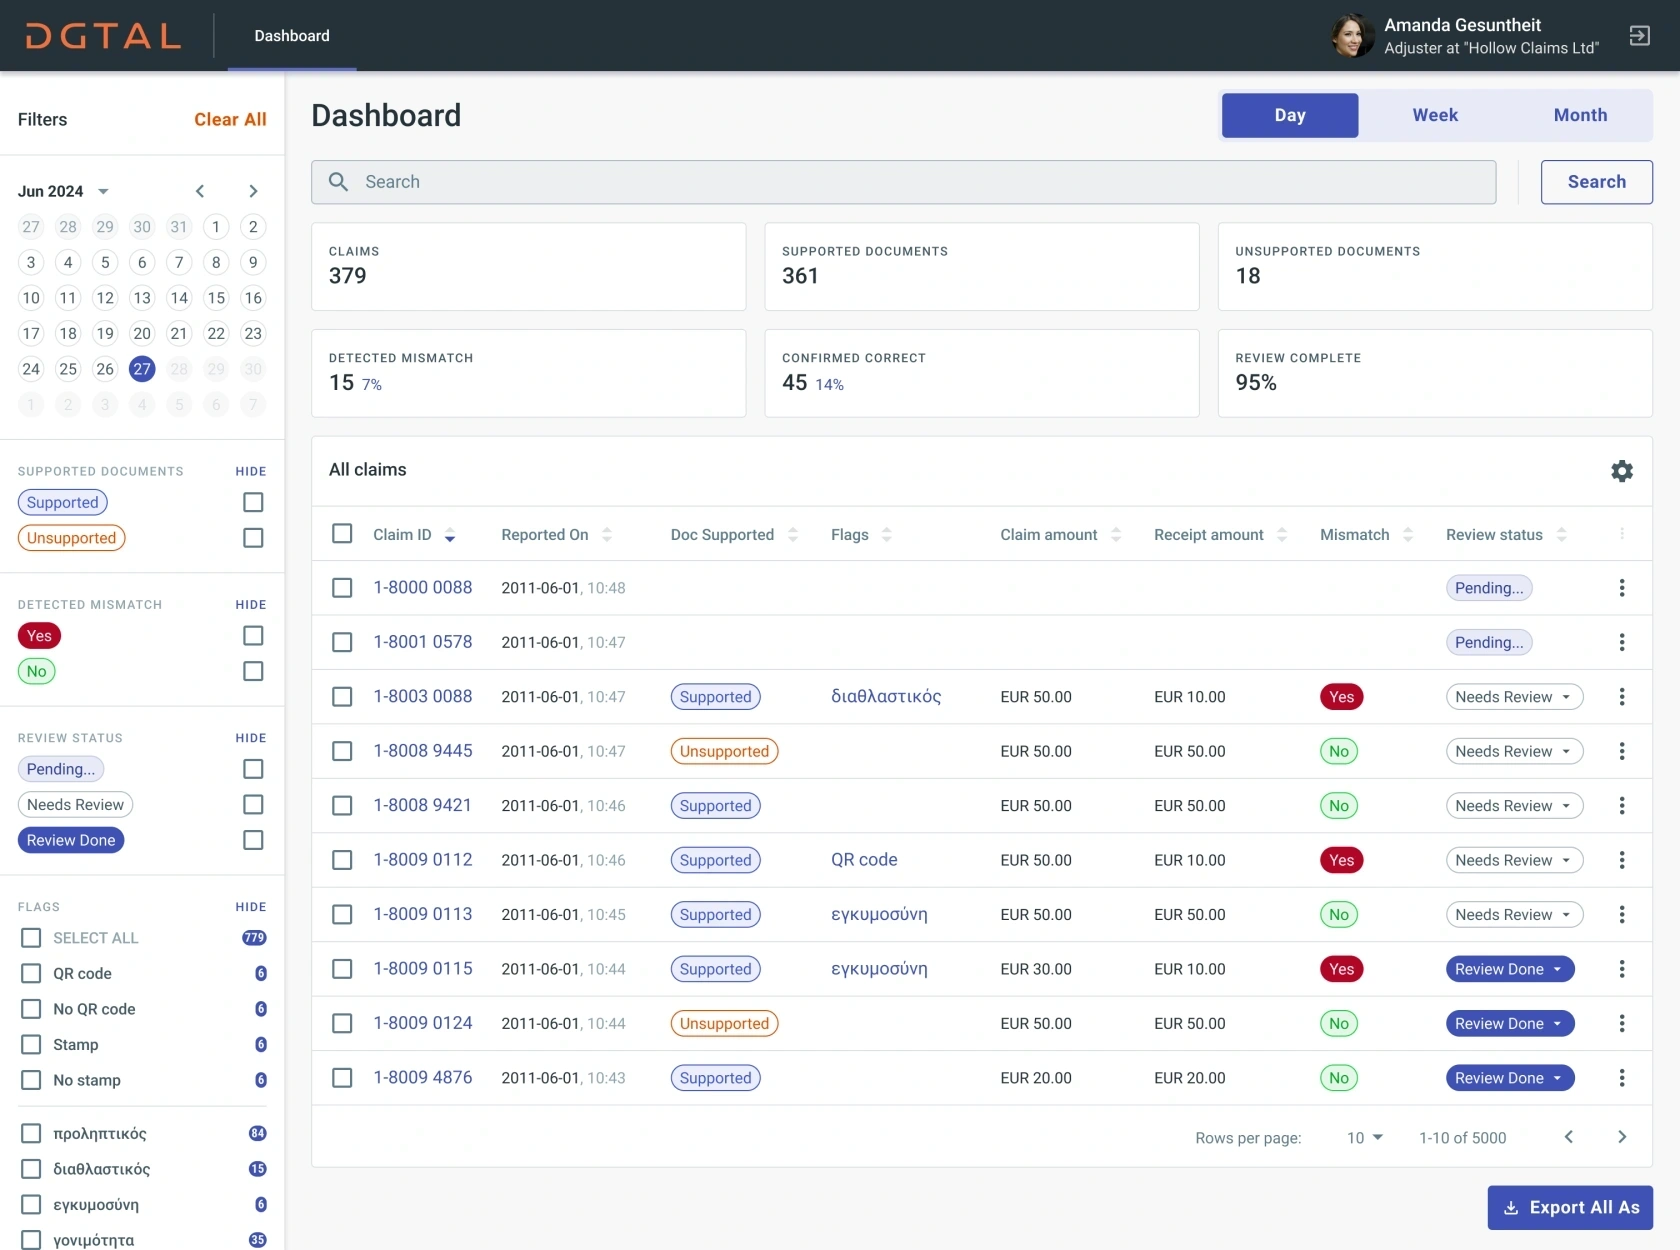Open the rows per page dropdown
This screenshot has width=1680, height=1250.
click(1364, 1138)
